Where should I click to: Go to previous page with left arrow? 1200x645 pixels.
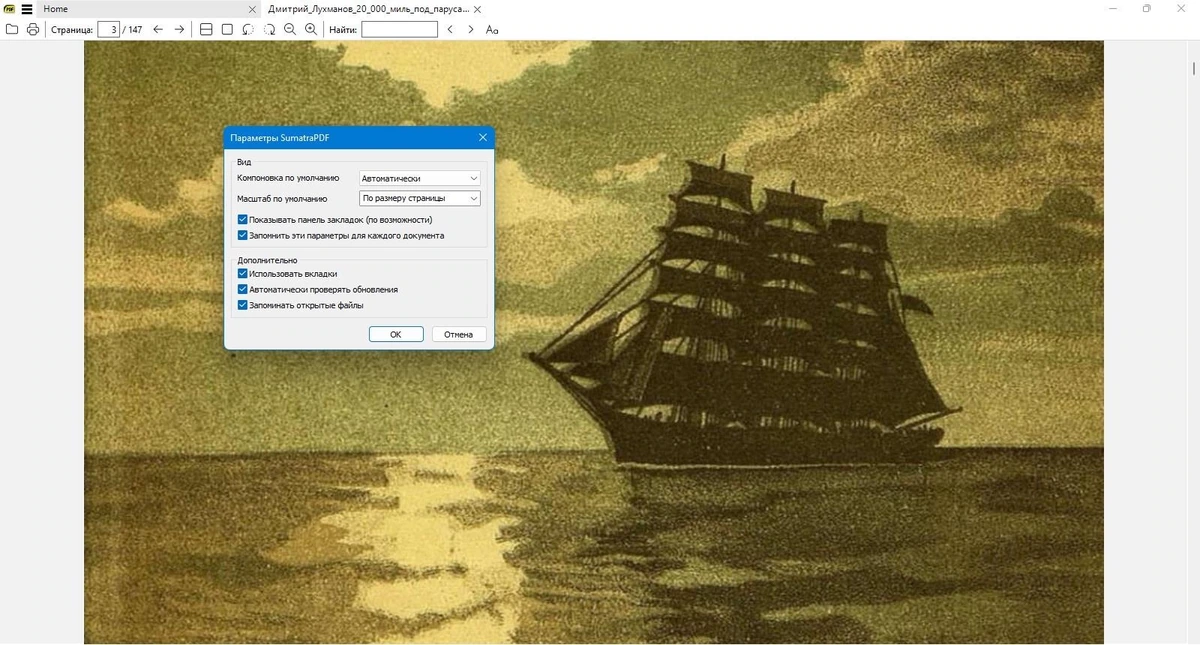point(158,29)
